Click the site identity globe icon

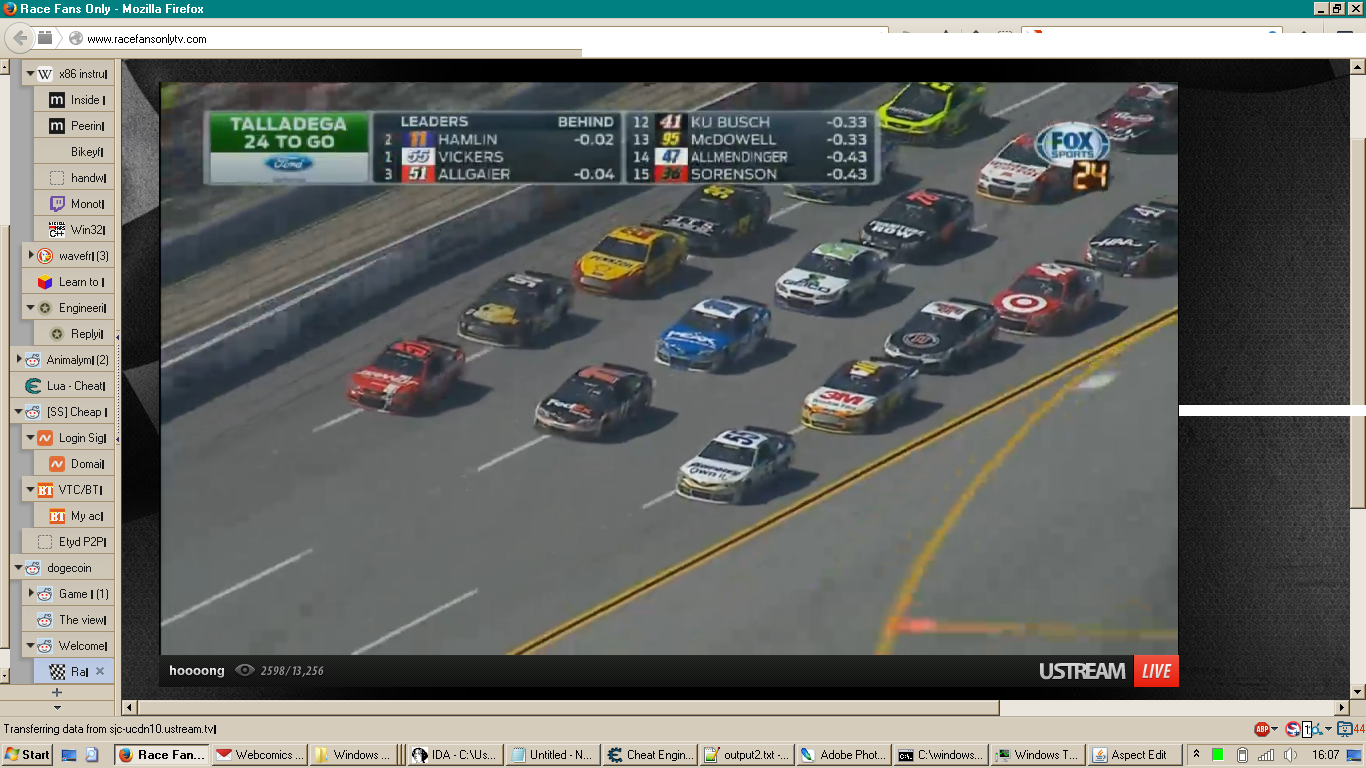click(75, 39)
